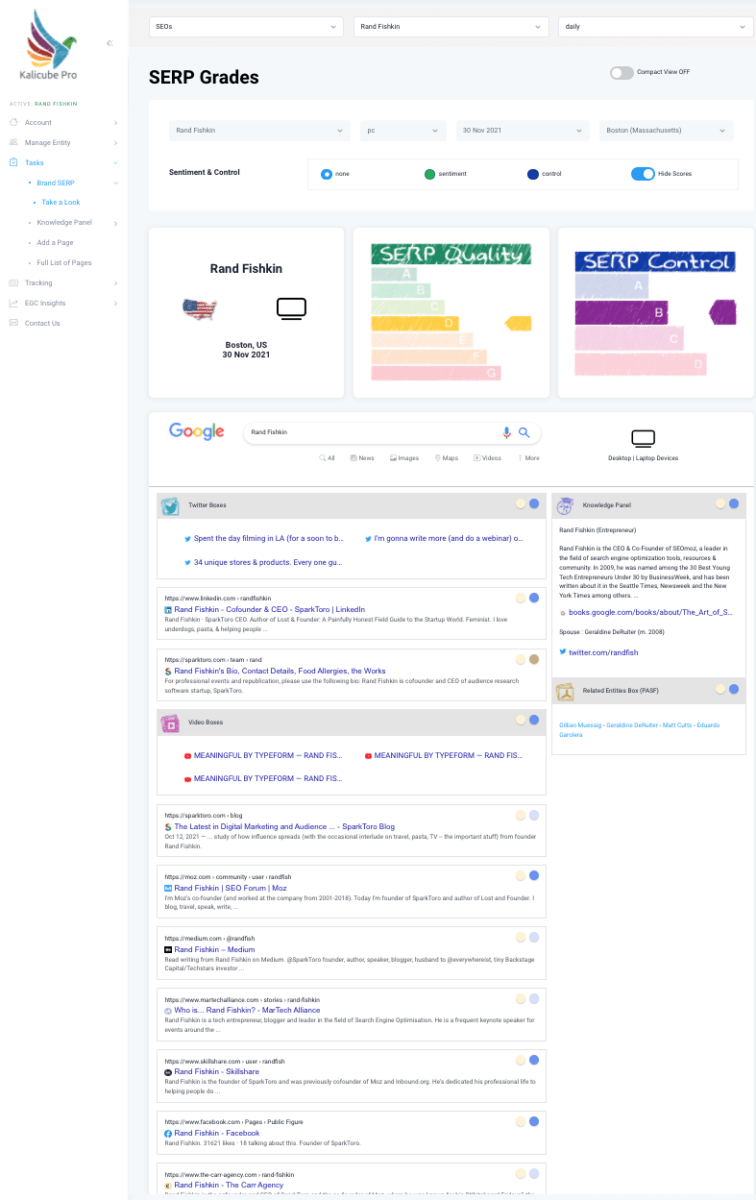Screen dimensions: 756x1200
Task: Click the Knowledge Panel section icon
Action: (565, 505)
